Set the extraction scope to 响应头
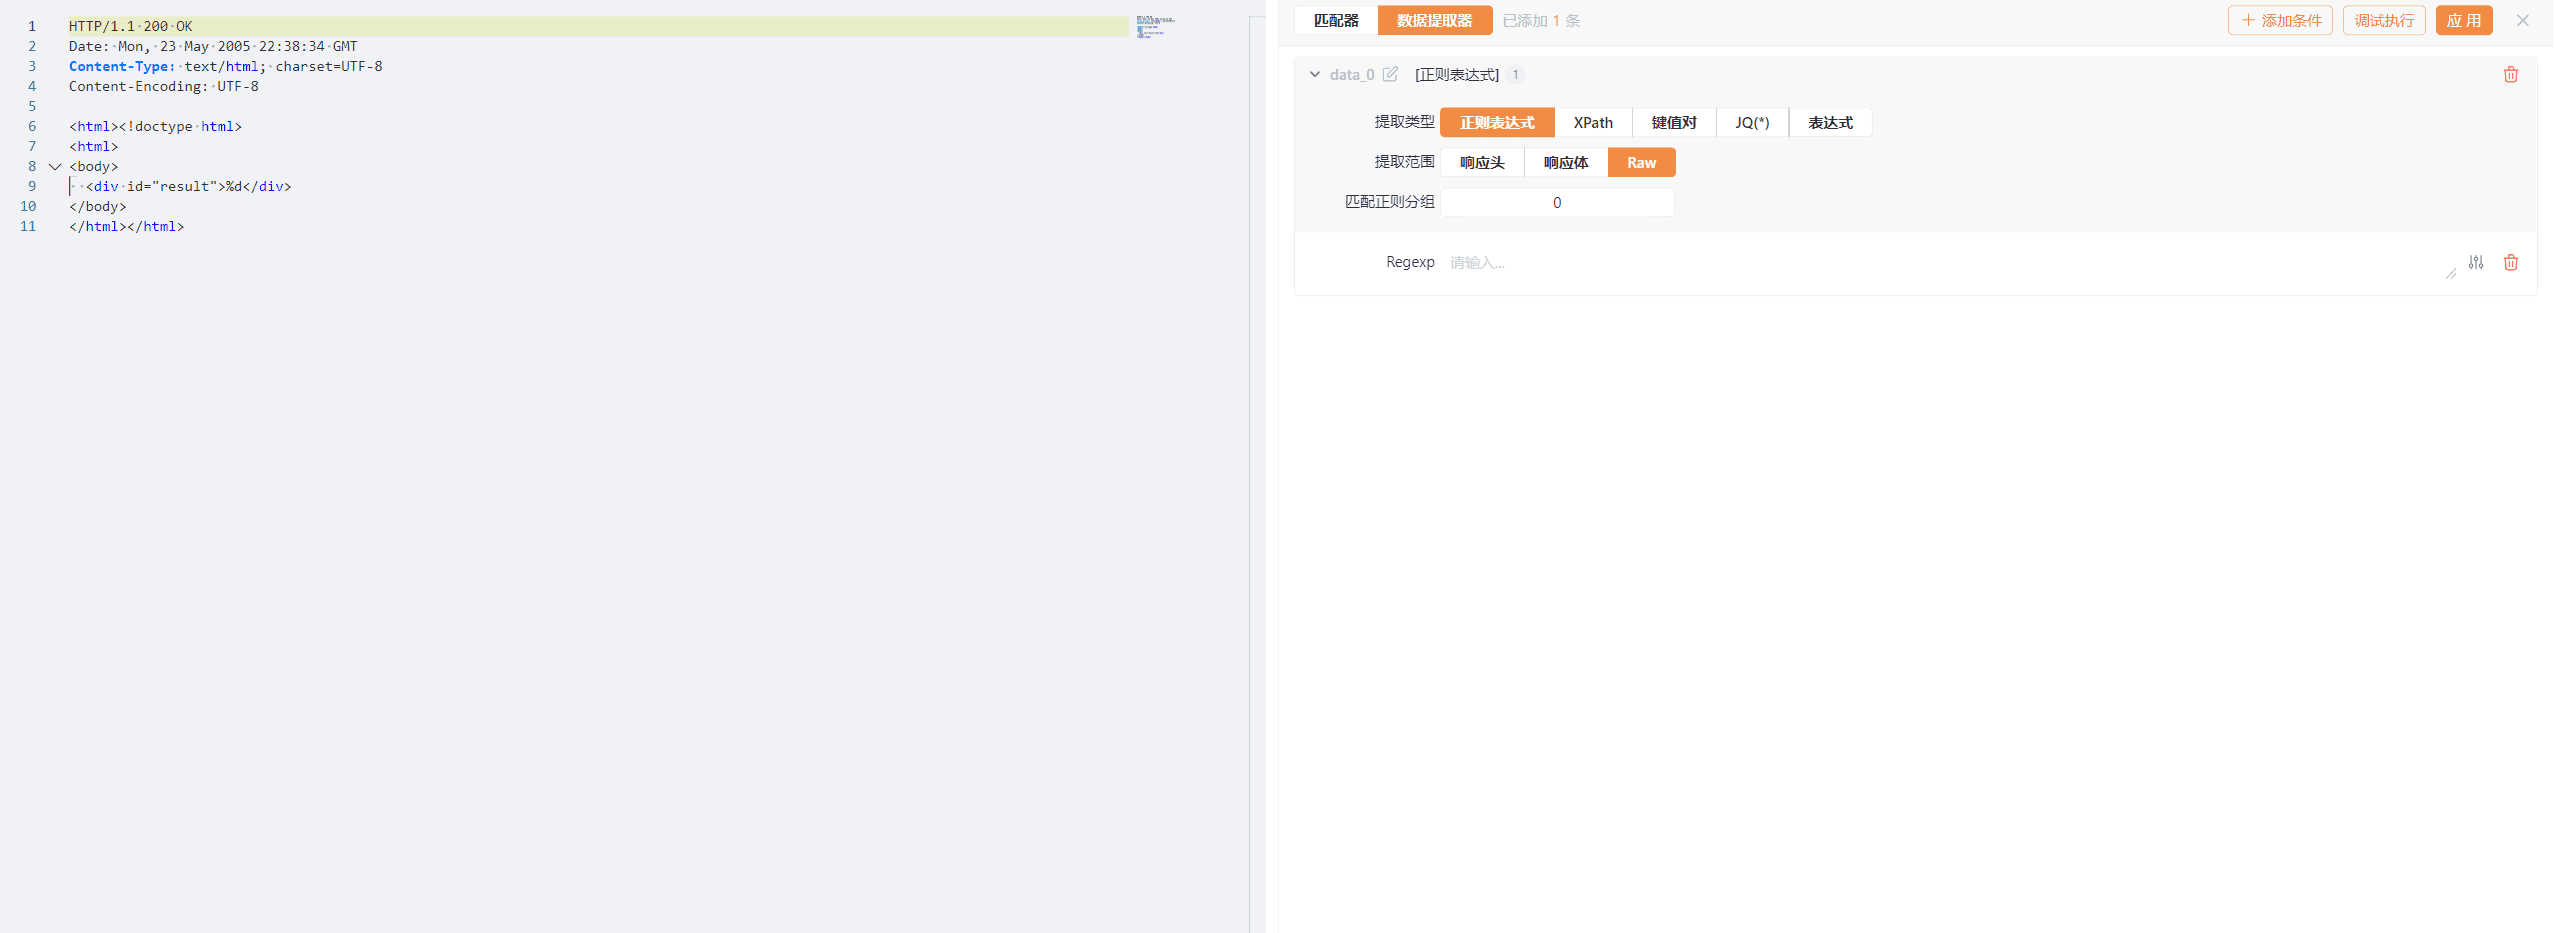 (1481, 162)
